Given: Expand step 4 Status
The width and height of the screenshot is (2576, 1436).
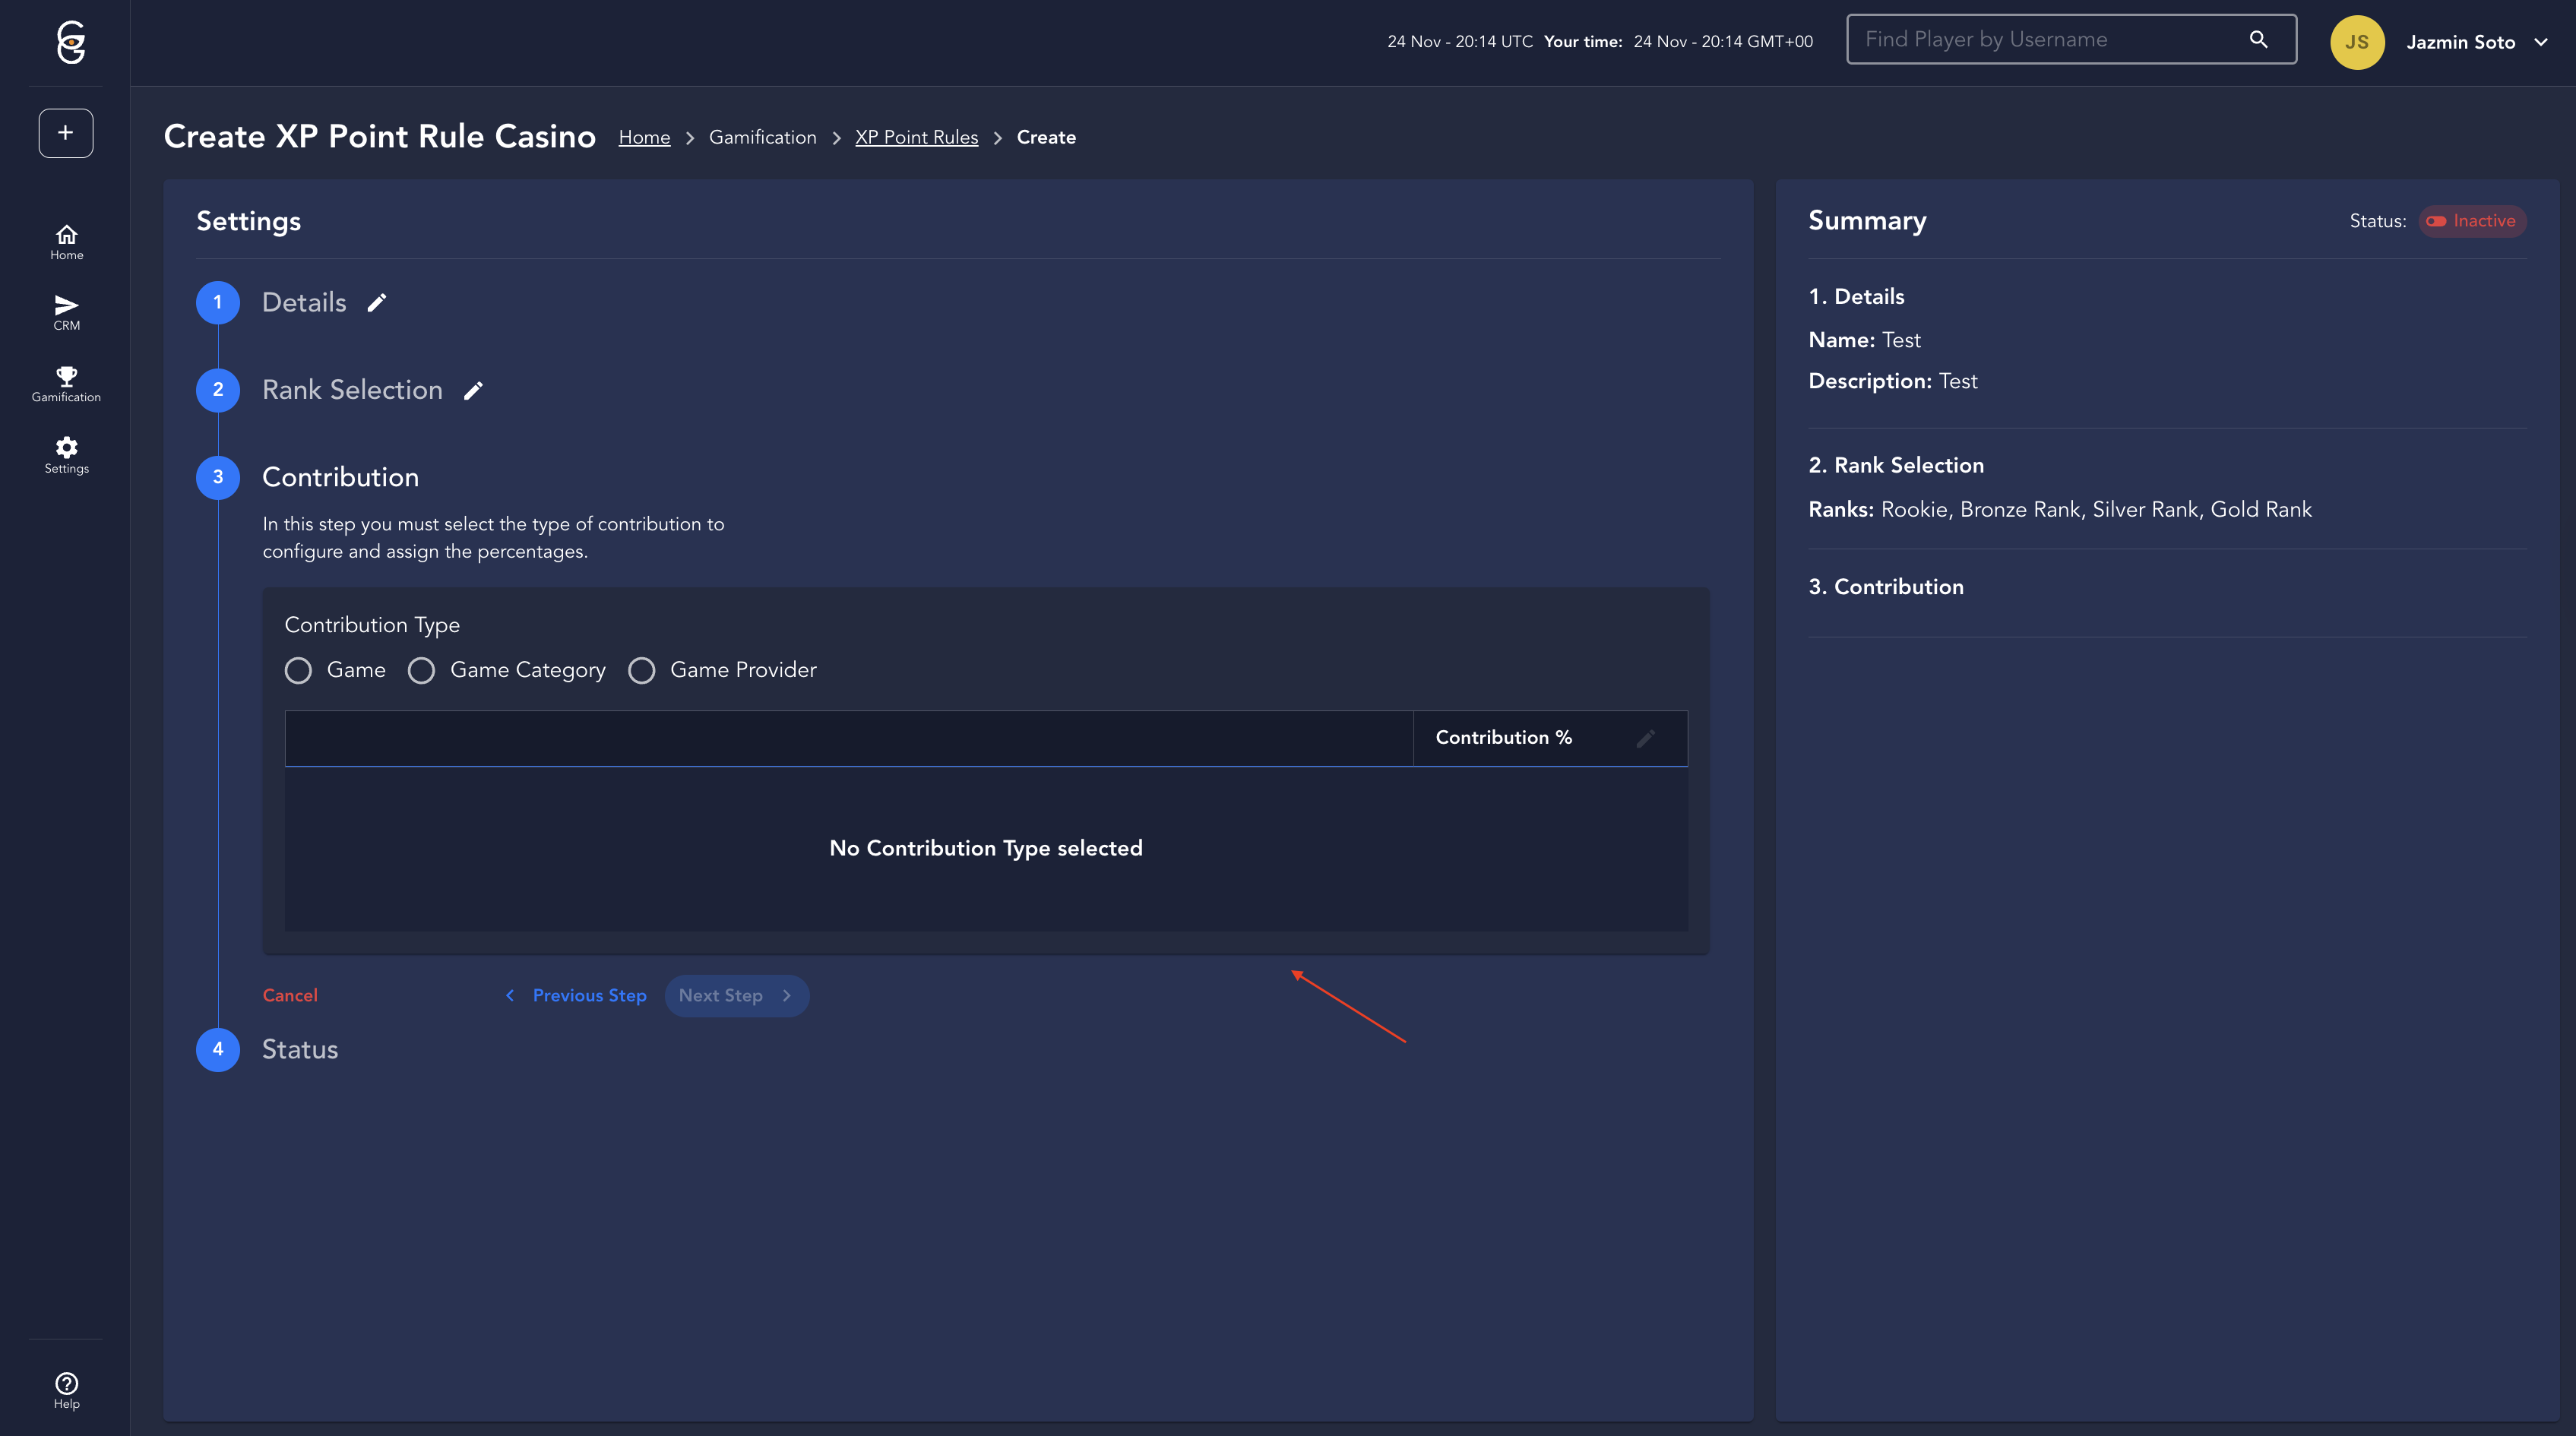Looking at the screenshot, I should (x=299, y=1049).
